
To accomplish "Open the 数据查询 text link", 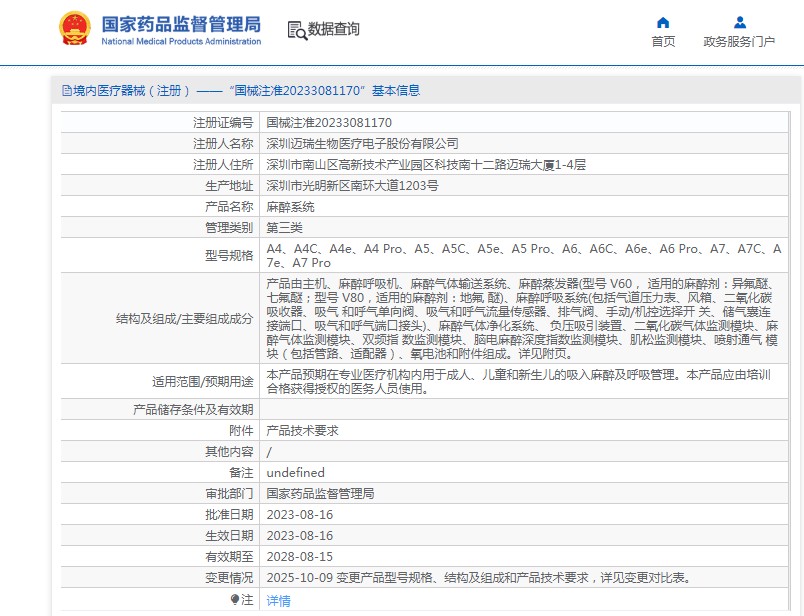I will point(334,30).
